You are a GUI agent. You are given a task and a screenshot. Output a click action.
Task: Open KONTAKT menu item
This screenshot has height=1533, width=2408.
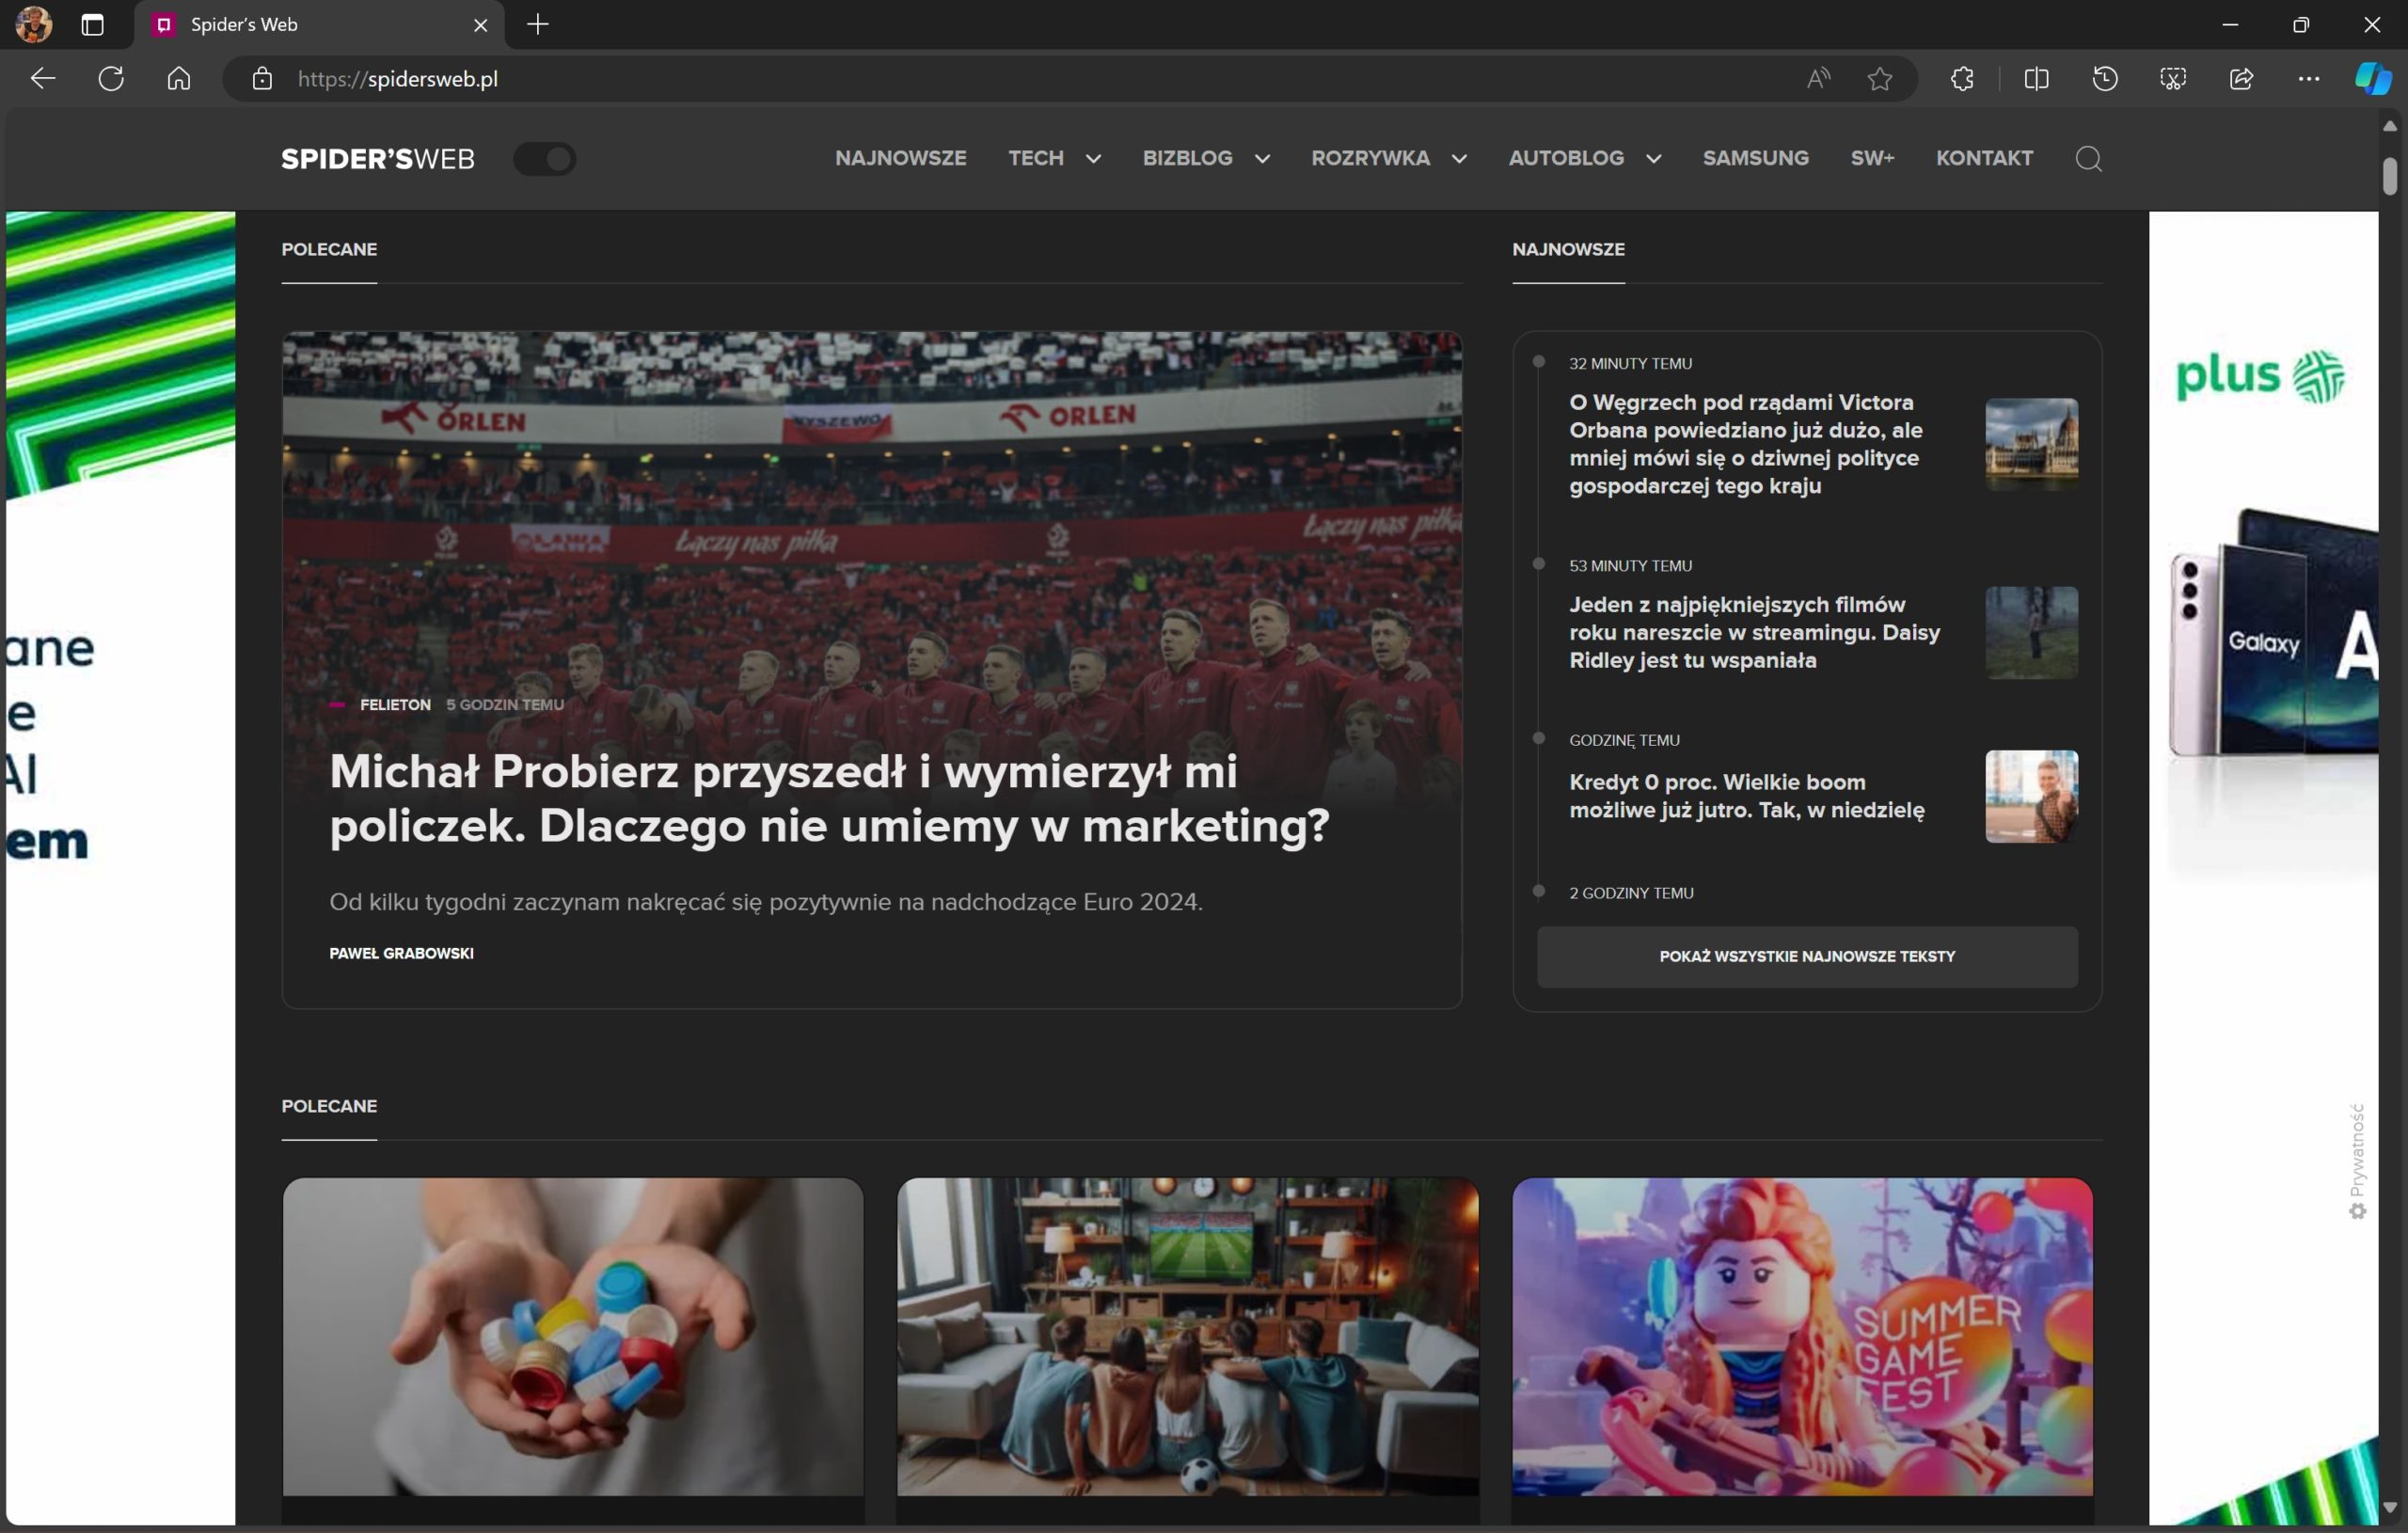pyautogui.click(x=1984, y=158)
